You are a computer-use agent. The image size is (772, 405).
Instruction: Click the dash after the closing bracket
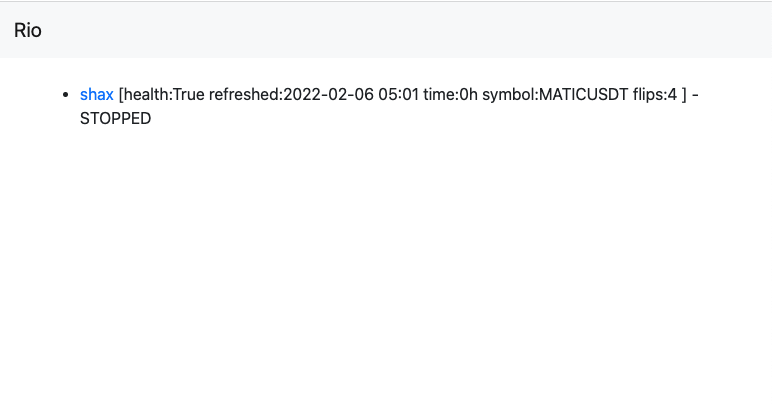(695, 94)
